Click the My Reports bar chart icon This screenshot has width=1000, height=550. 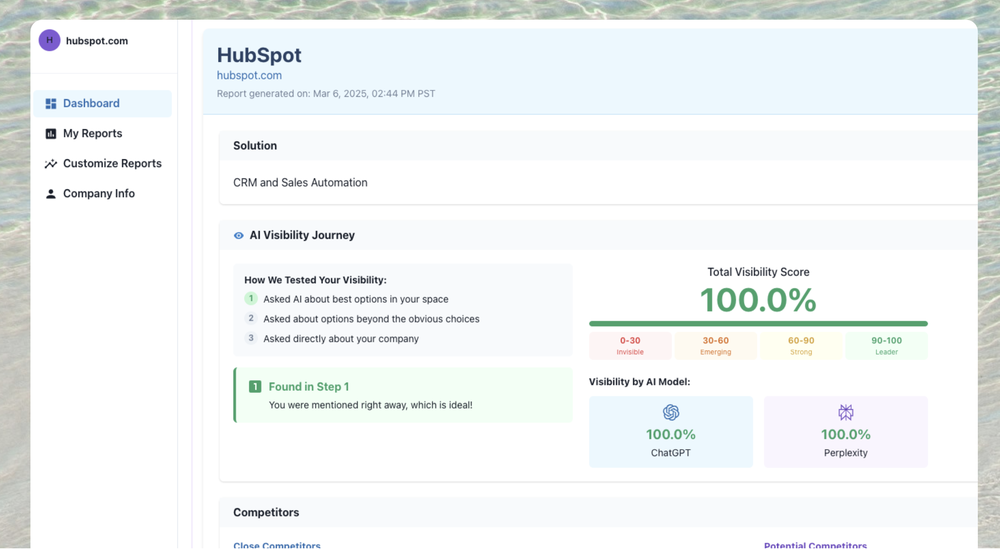pyautogui.click(x=51, y=134)
